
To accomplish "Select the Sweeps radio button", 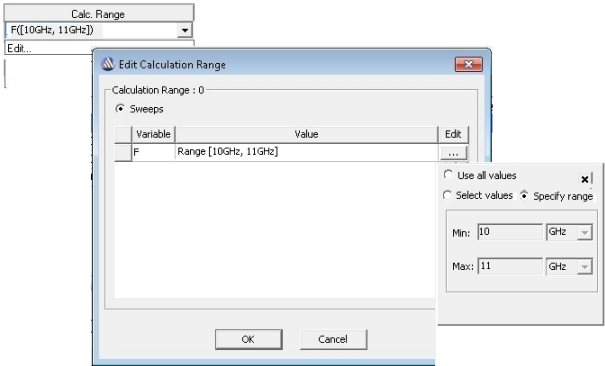I will pos(120,109).
